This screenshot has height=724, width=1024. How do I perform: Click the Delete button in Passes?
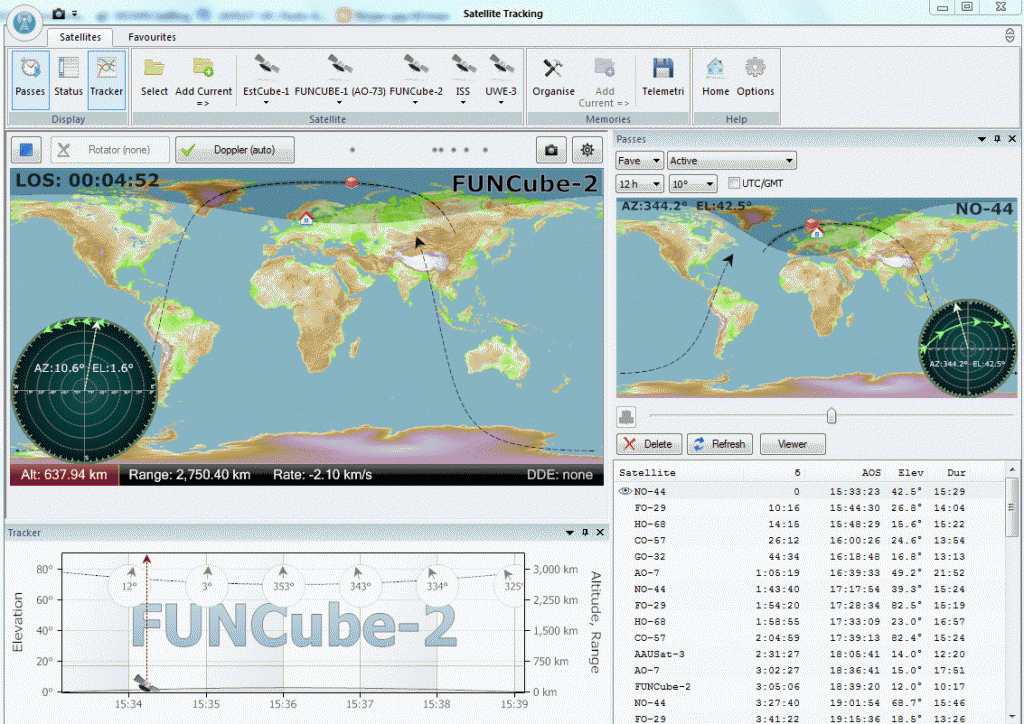[x=649, y=444]
